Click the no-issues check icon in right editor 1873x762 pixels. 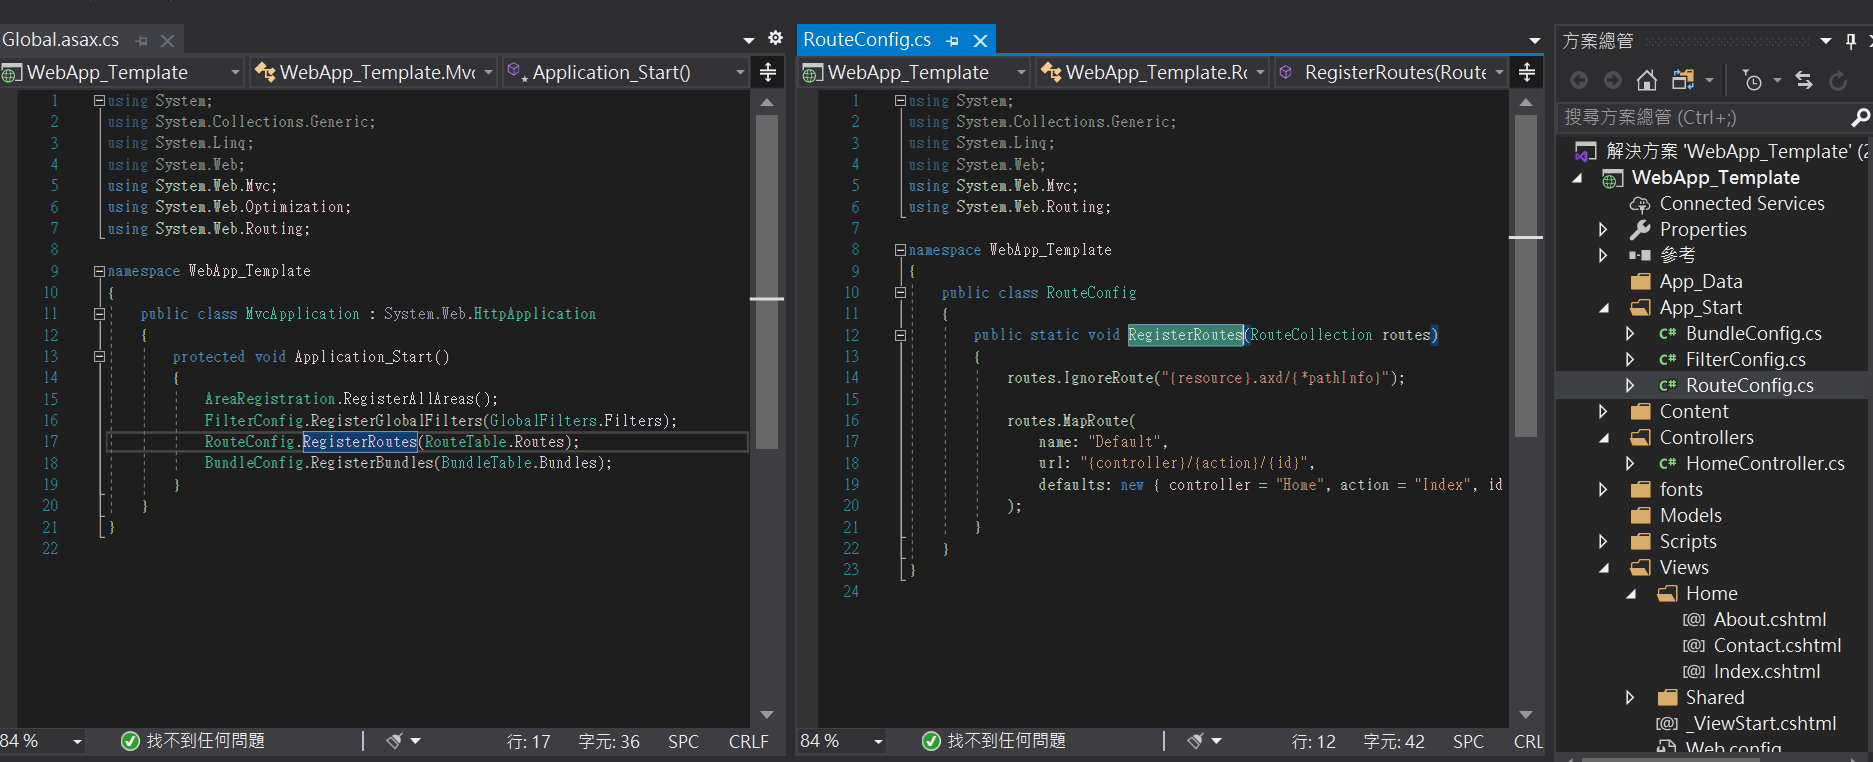(x=931, y=741)
